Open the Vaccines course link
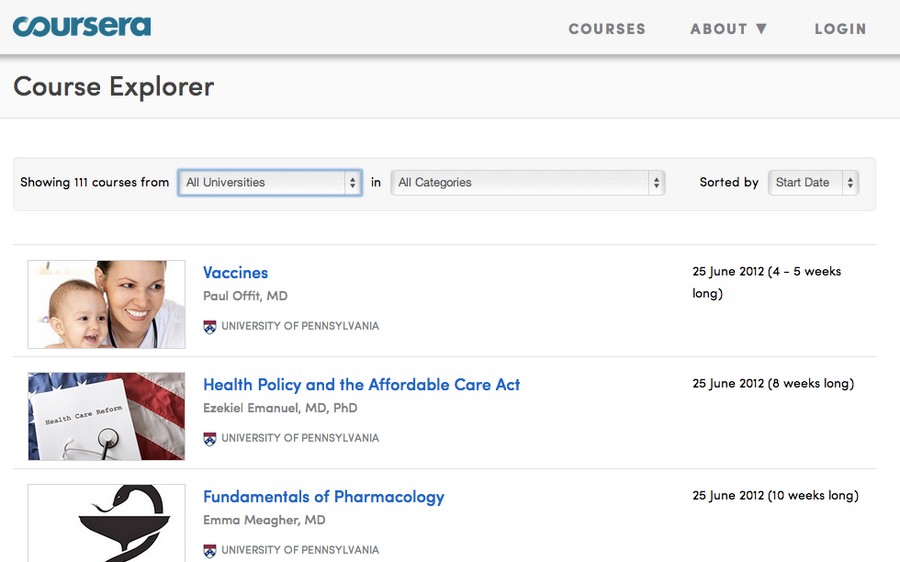900x562 pixels. tap(235, 273)
